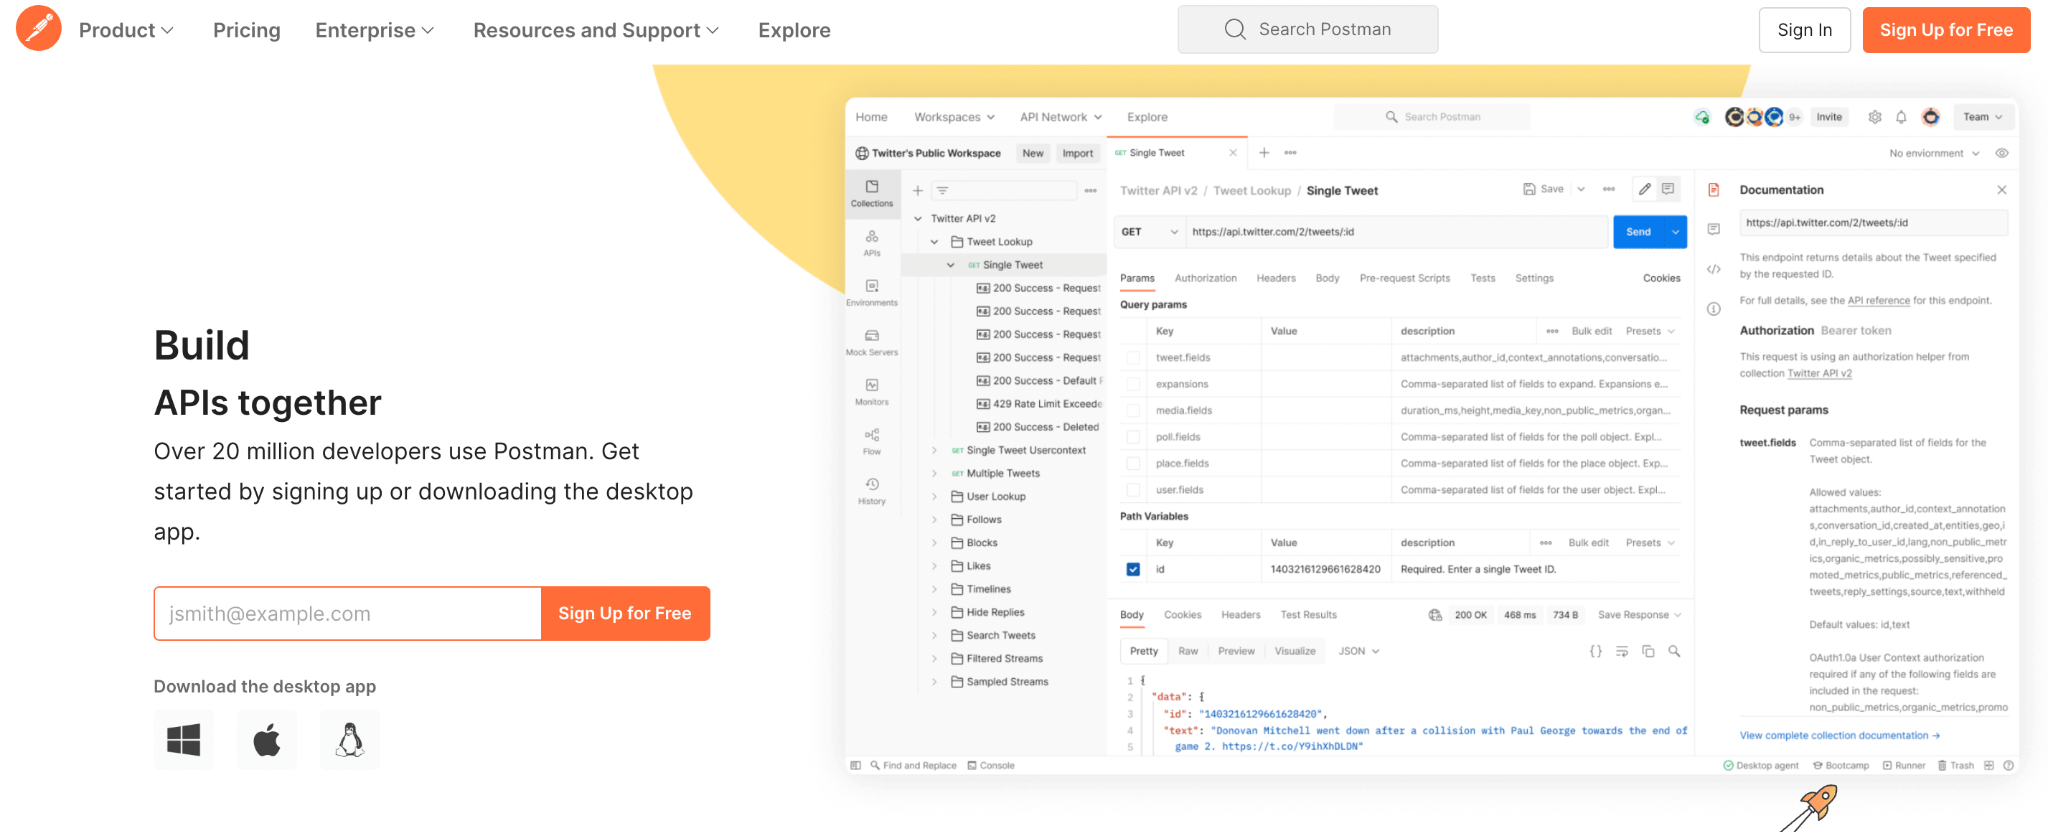
Task: Download the Linux desktop app via penguin icon
Action: click(350, 740)
